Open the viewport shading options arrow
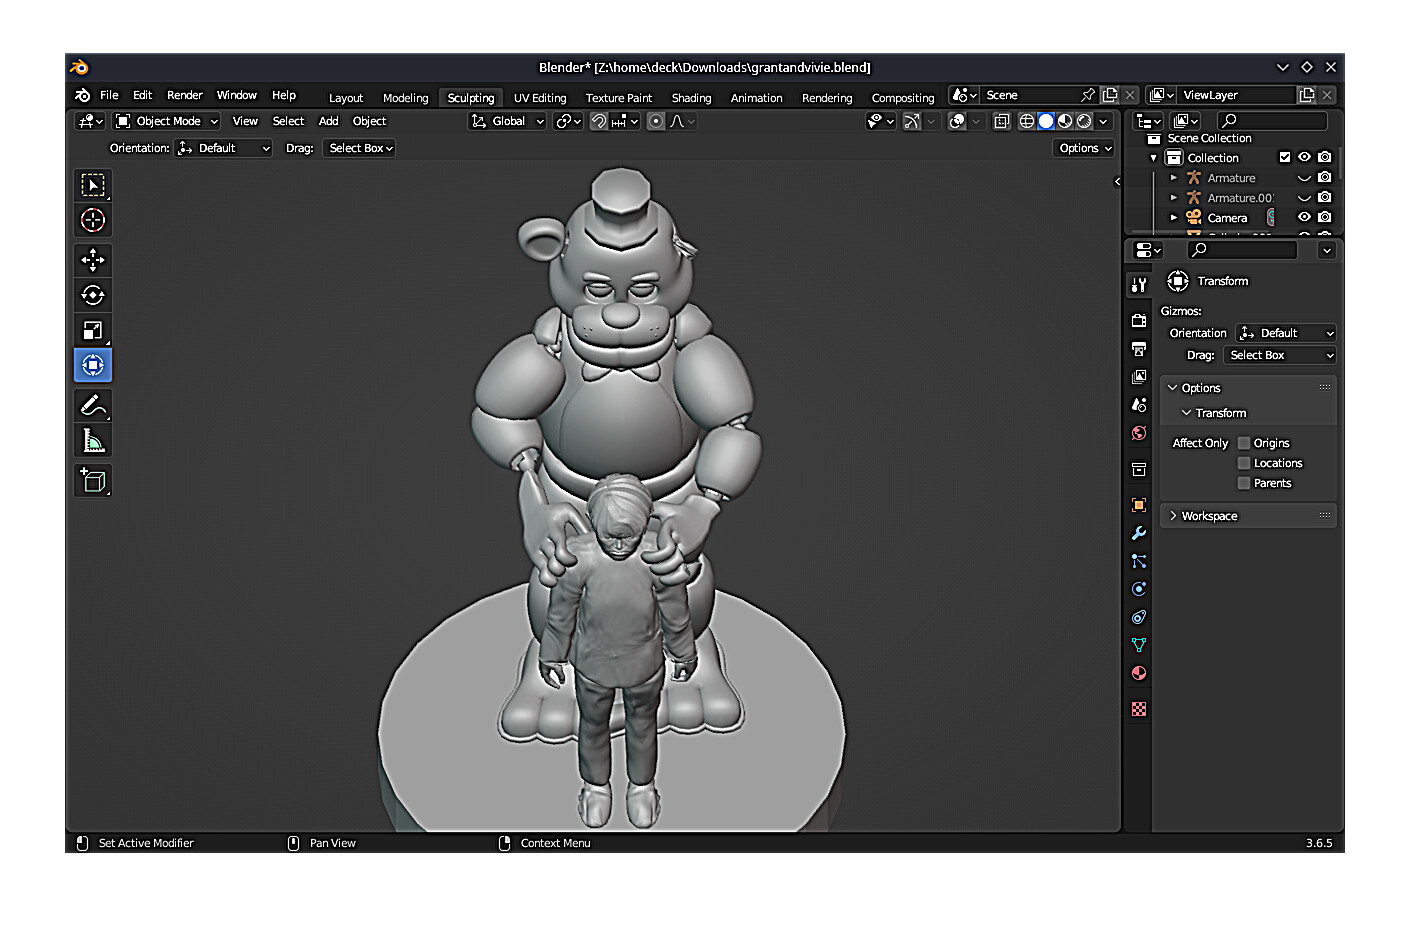This screenshot has height=930, width=1410. tap(1103, 121)
